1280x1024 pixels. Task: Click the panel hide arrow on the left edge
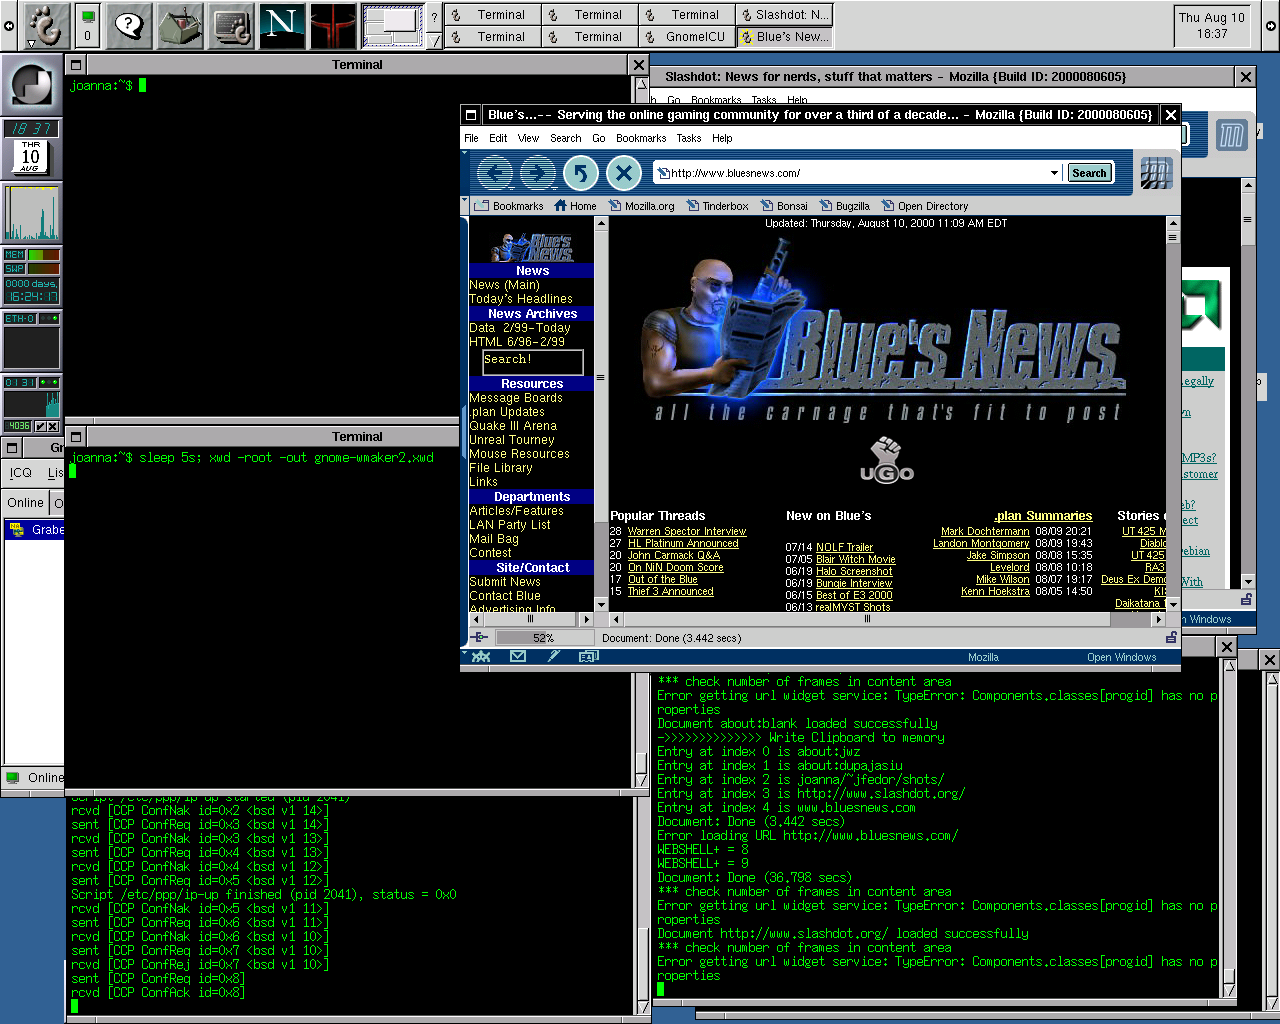9,25
